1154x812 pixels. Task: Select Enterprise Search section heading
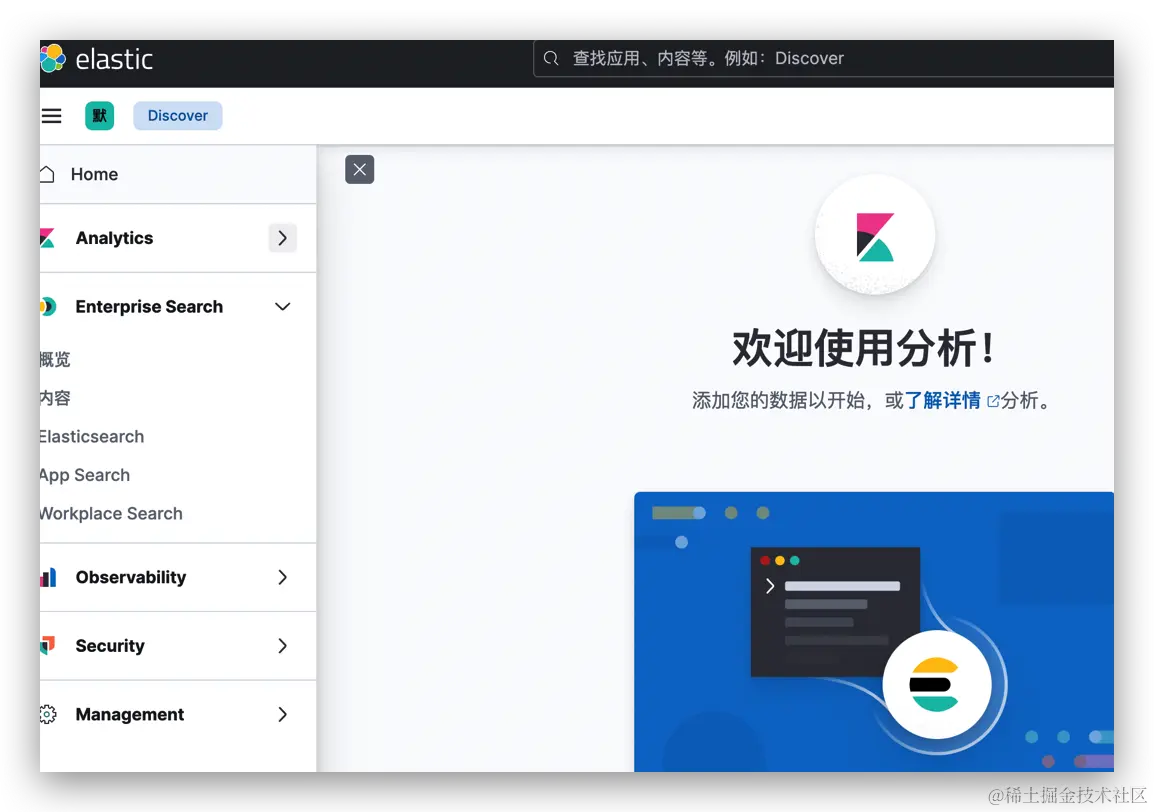tap(149, 306)
